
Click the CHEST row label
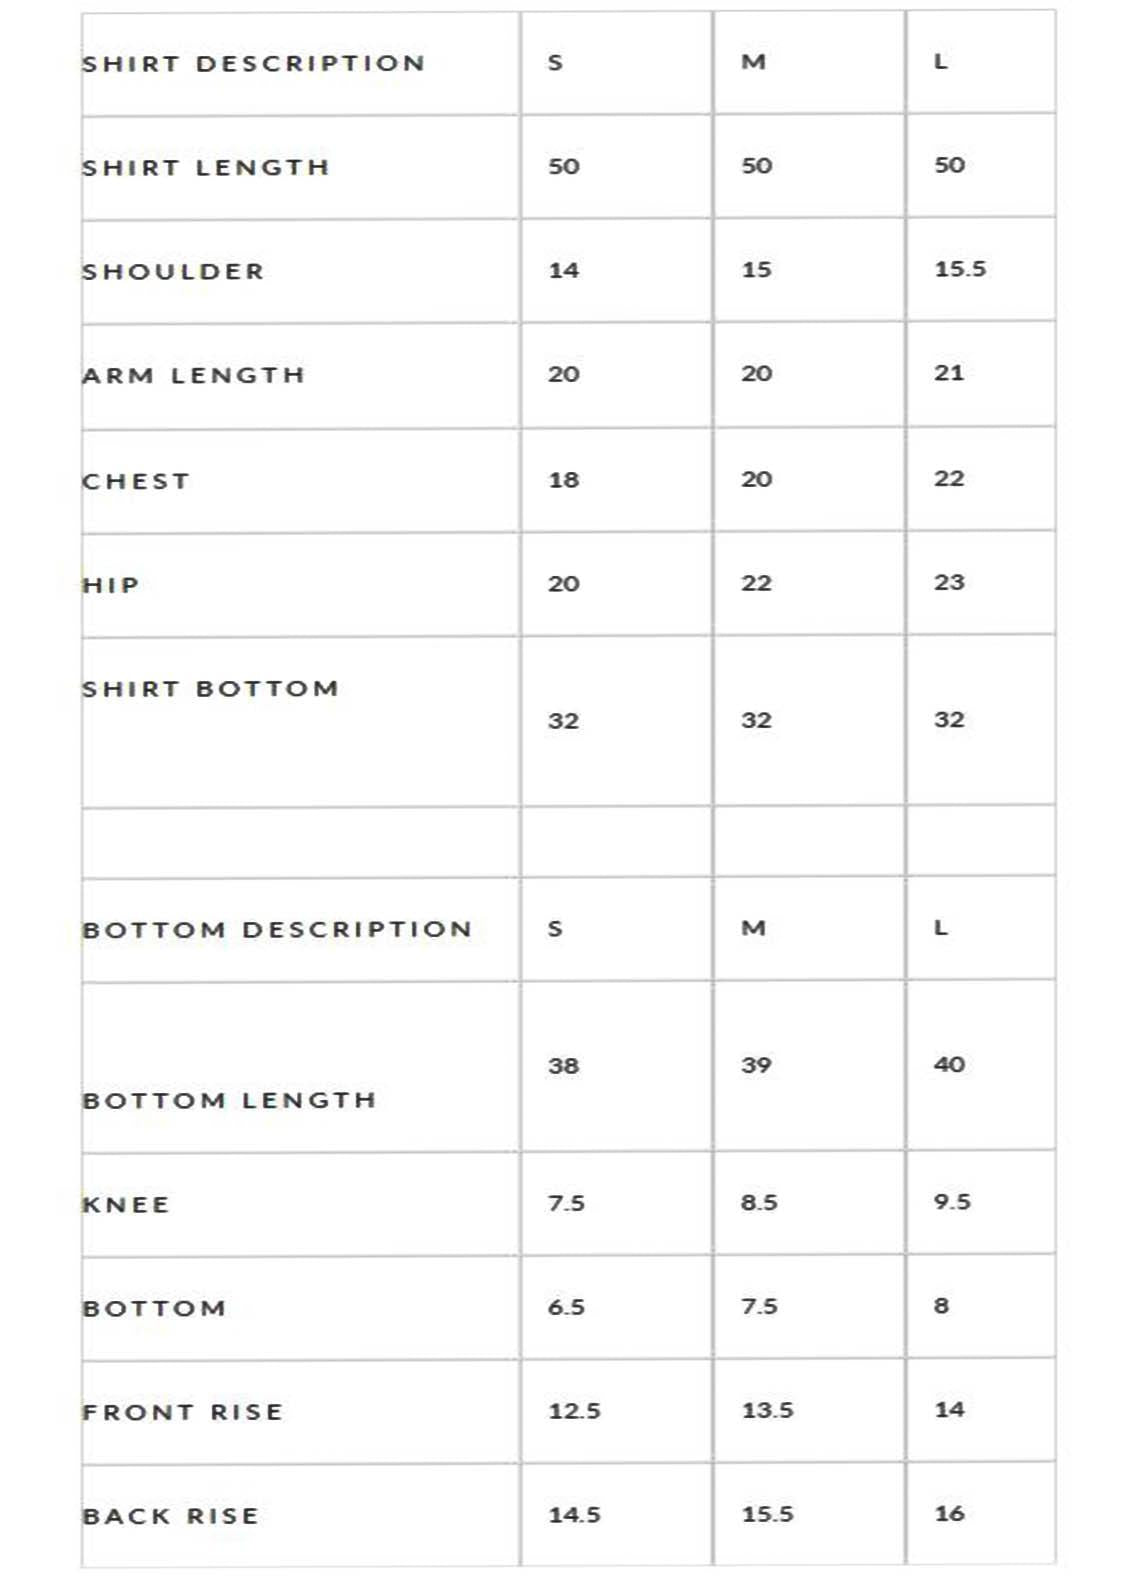click(x=136, y=481)
